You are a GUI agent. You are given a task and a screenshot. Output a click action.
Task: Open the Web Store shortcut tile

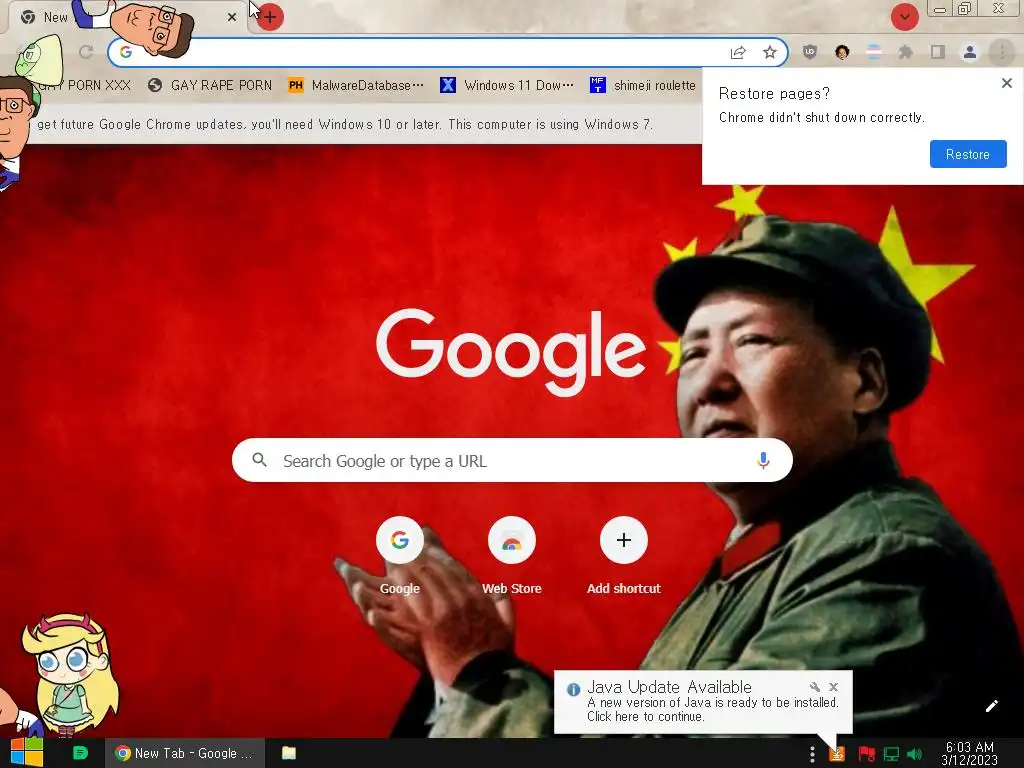coord(511,556)
